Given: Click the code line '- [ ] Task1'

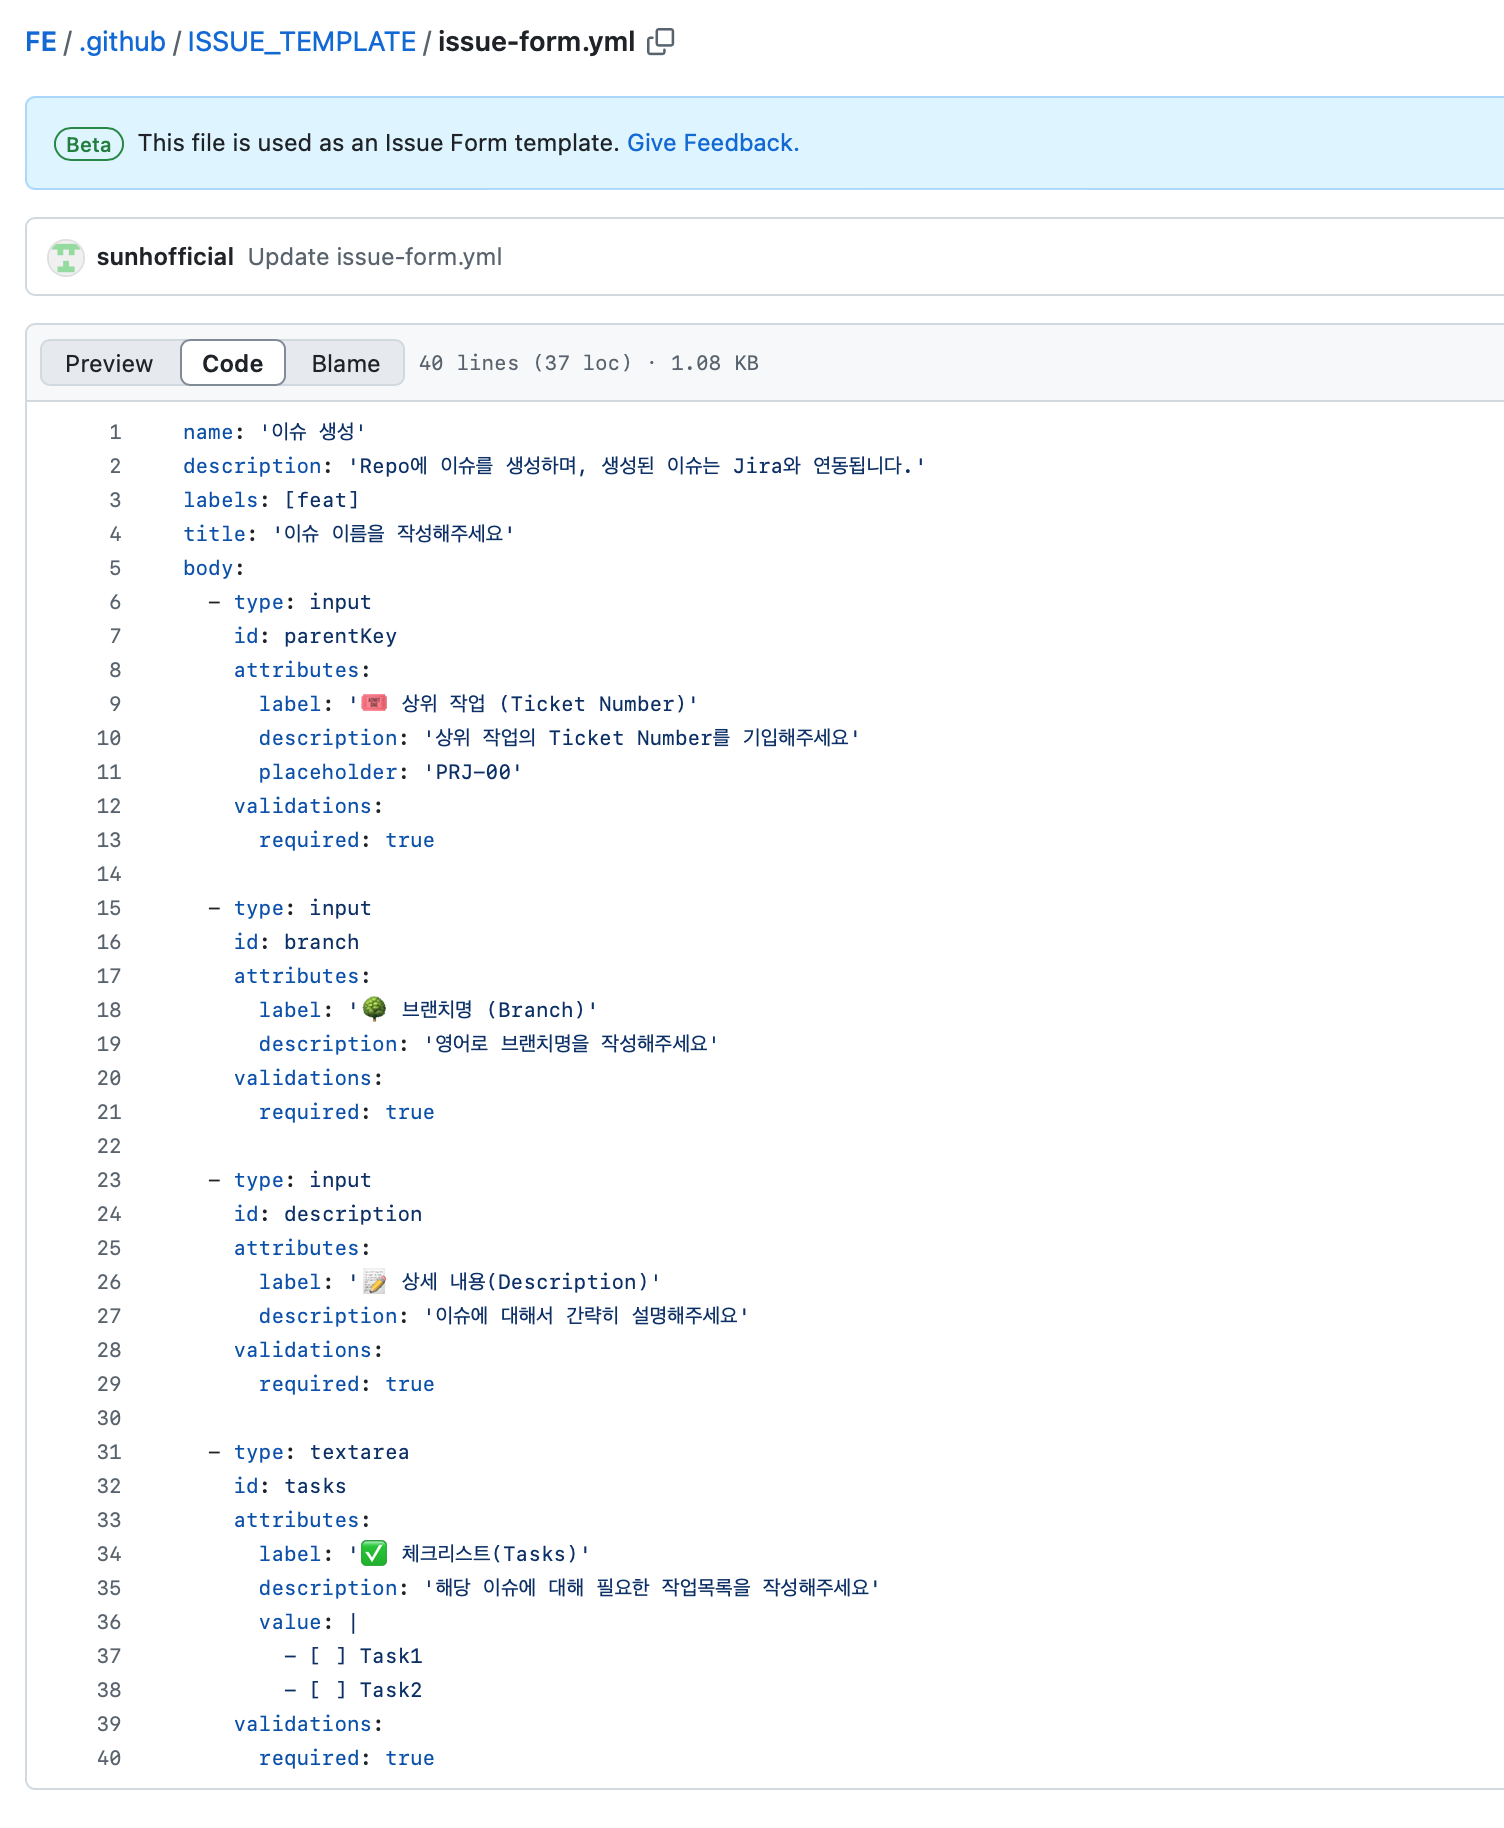Looking at the screenshot, I should (x=353, y=1656).
